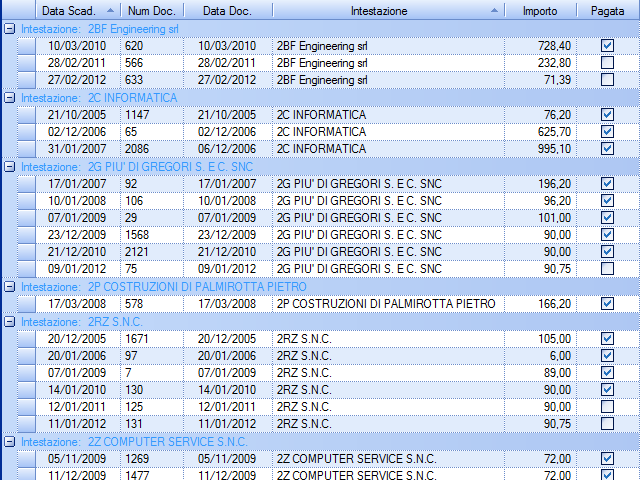Screen dimensions: 640x480
Task: Collapse the 2Z COMPUTER SERVICE S.N.C. group
Action: pyautogui.click(x=9, y=442)
